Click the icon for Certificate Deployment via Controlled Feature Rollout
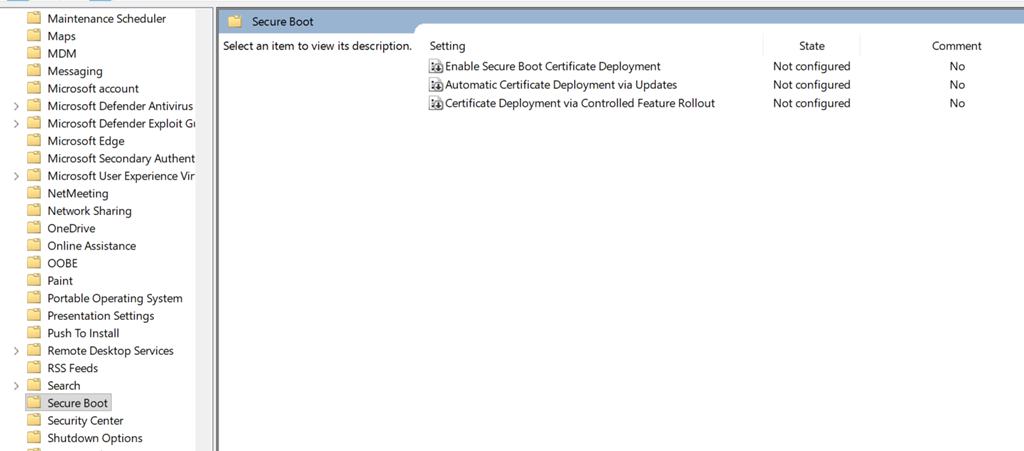The width and height of the screenshot is (1024, 451). pos(436,103)
